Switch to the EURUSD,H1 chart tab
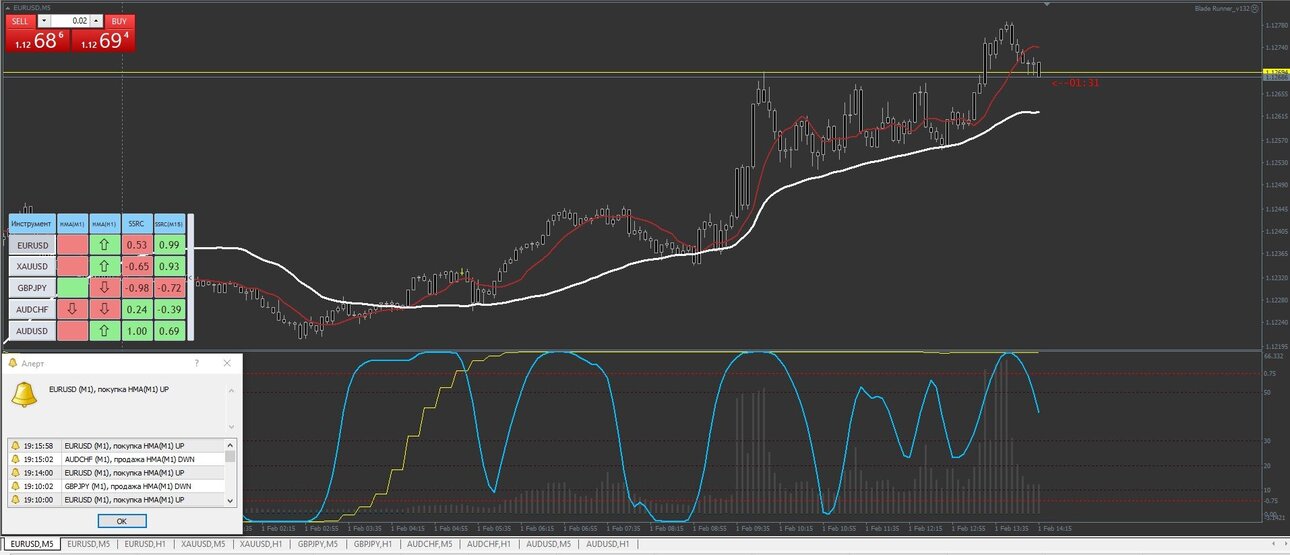The height and width of the screenshot is (555, 1290). click(x=144, y=544)
